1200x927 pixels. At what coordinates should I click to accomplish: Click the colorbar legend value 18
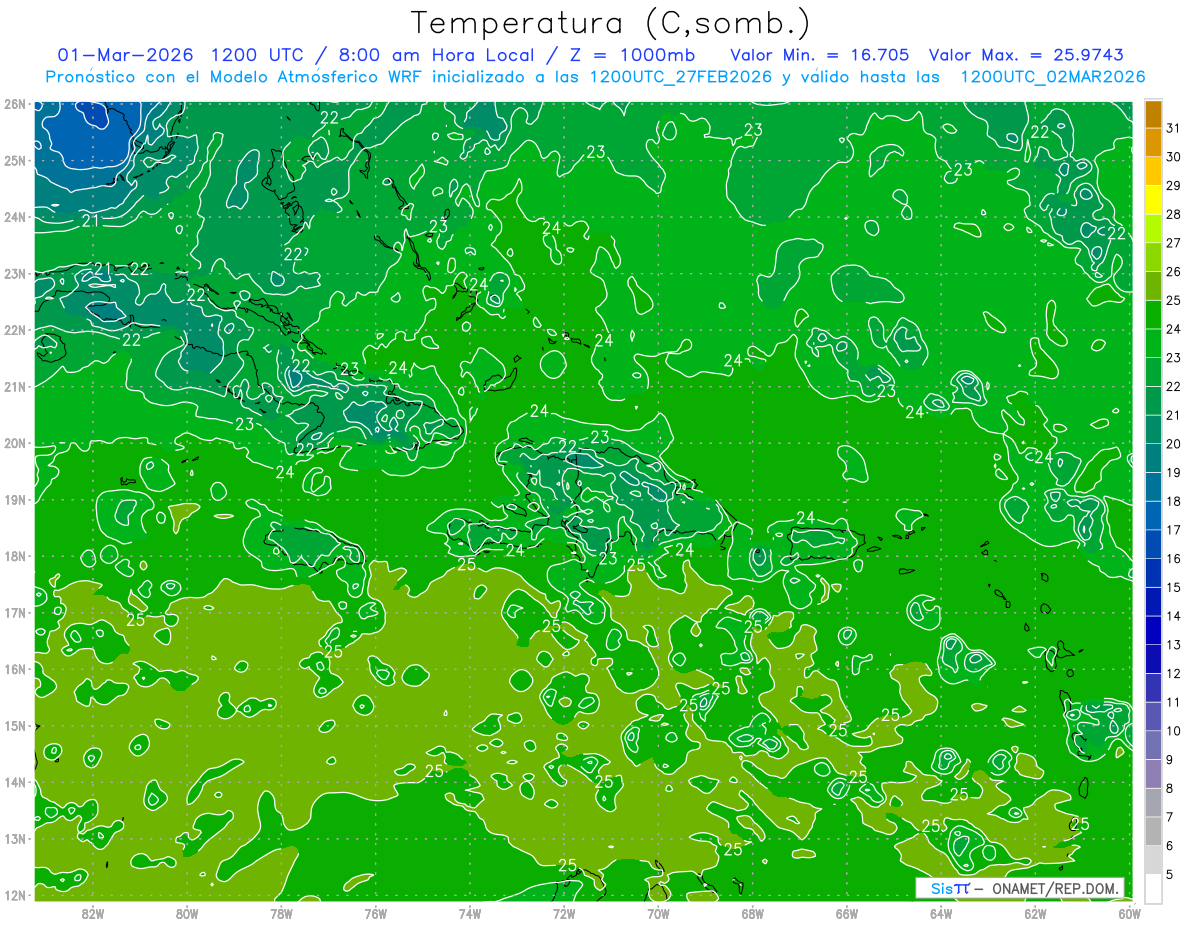click(1174, 501)
